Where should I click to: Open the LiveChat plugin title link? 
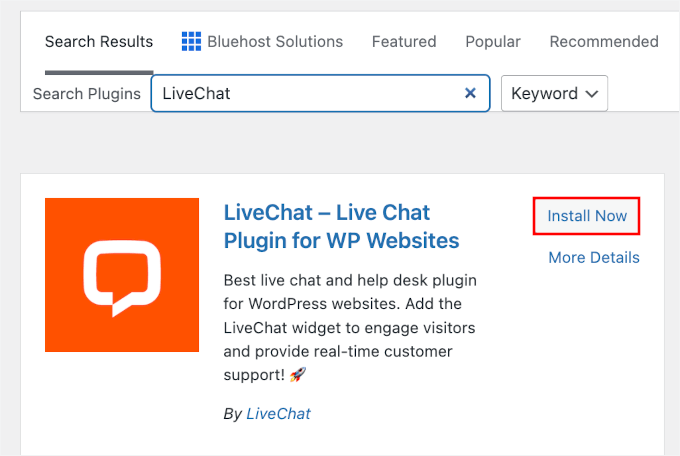coord(341,226)
